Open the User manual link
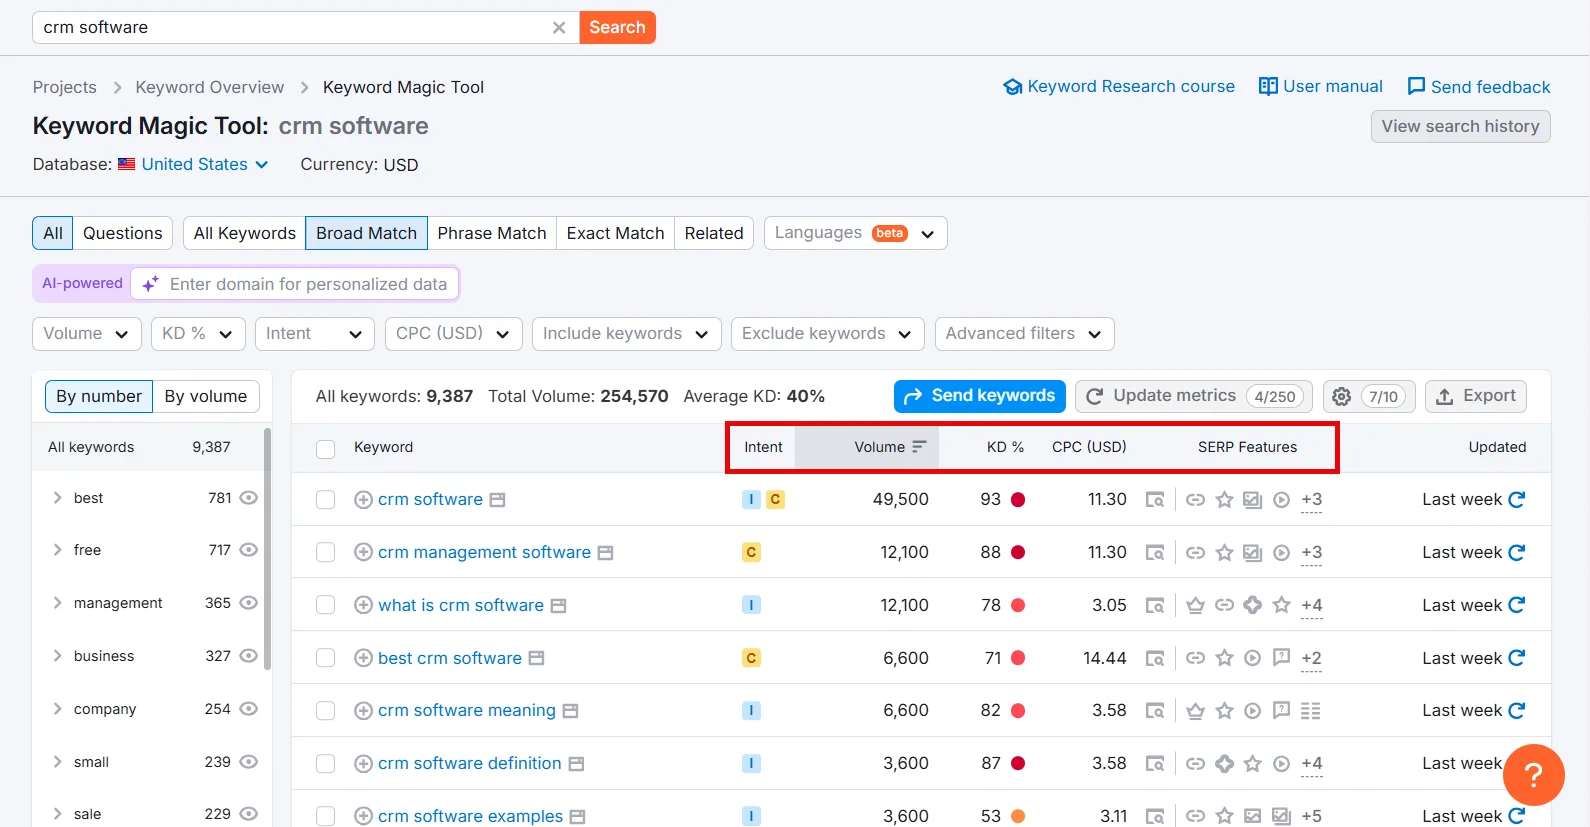Screen dimensions: 1590x827 pyautogui.click(x=1321, y=87)
